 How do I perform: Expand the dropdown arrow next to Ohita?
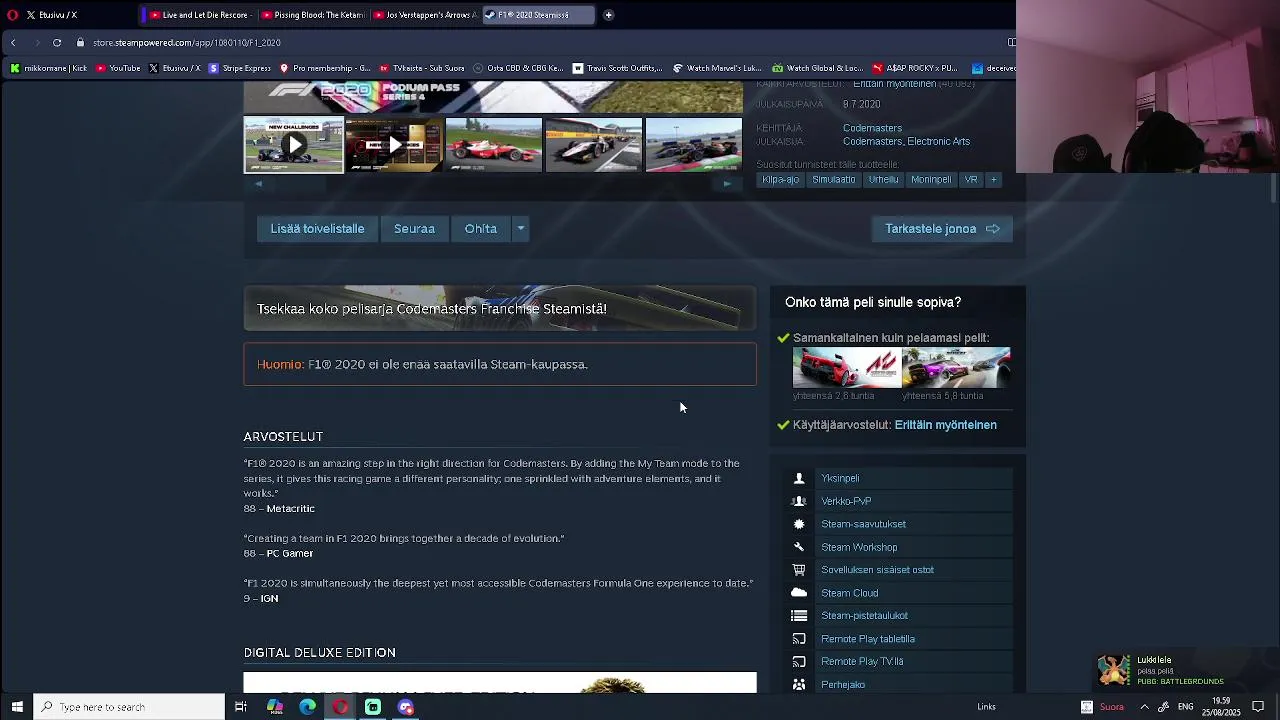[520, 229]
